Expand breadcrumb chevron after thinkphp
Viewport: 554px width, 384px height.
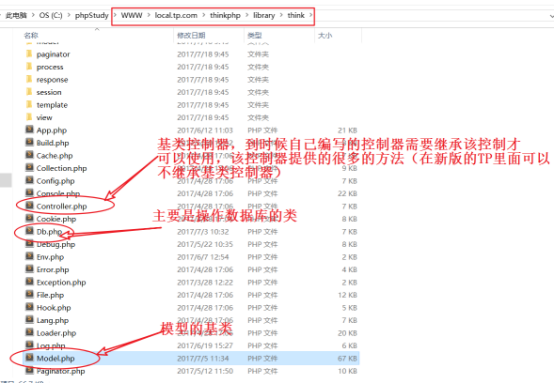point(247,15)
